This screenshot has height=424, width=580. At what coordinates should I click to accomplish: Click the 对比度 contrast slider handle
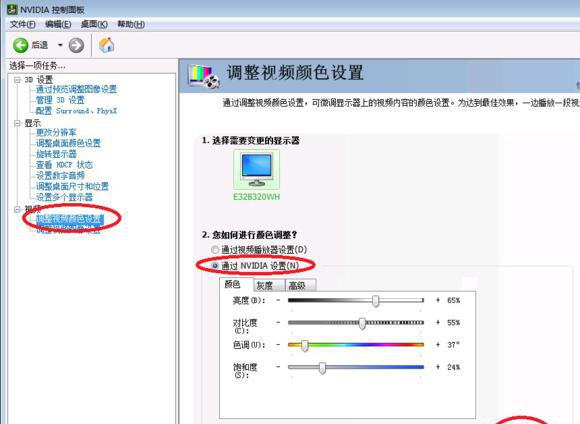[362, 323]
